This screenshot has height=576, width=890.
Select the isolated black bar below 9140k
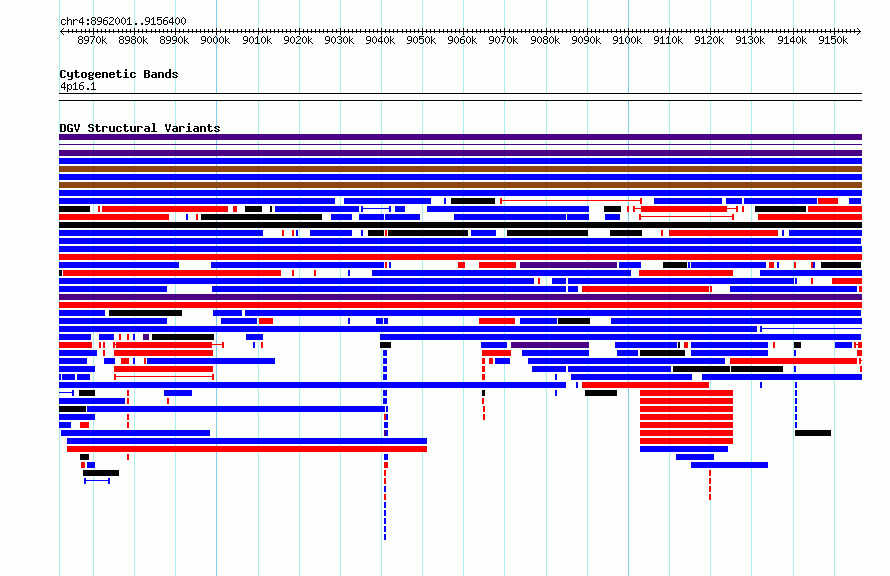click(813, 433)
